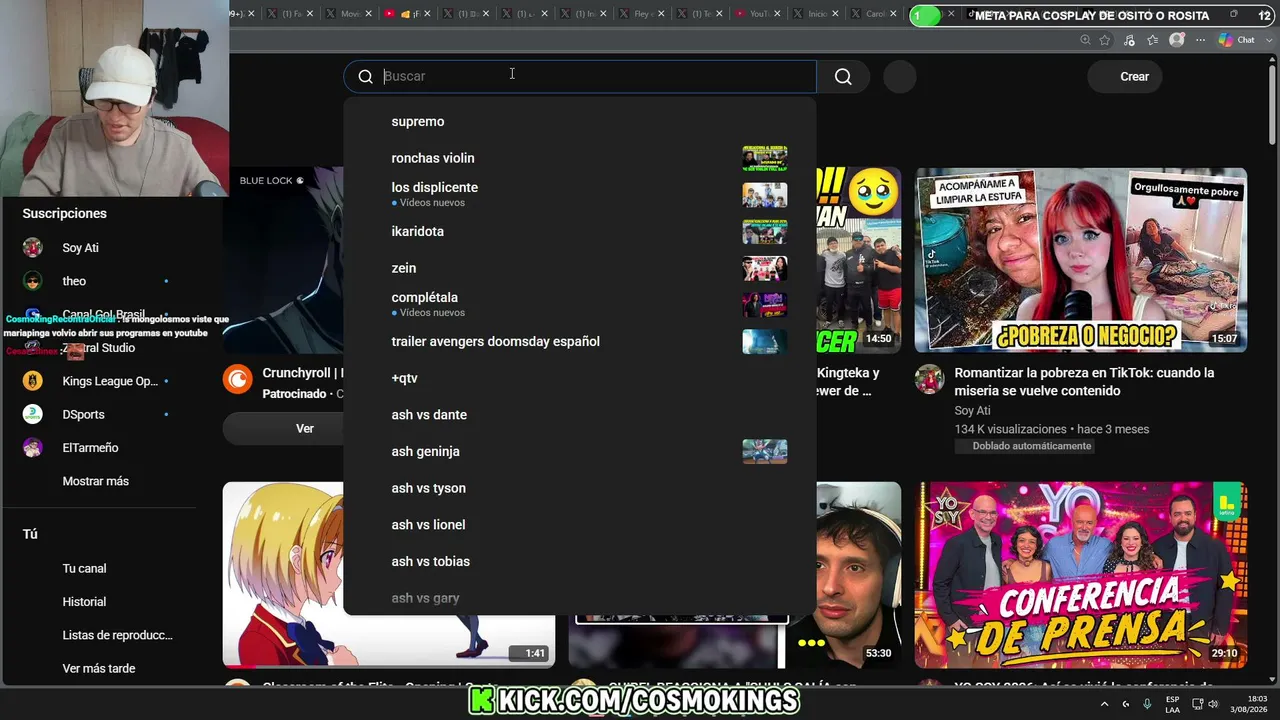Play the Conferencia de Prensa video thumbnail
The width and height of the screenshot is (1280, 720).
(1081, 575)
